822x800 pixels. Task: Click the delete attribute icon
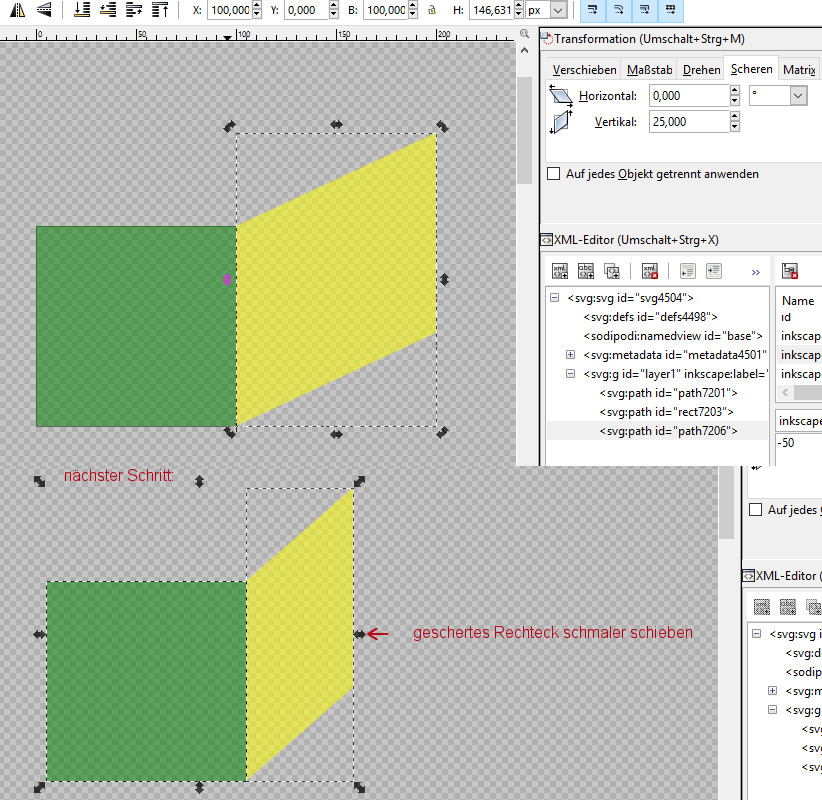(x=790, y=271)
